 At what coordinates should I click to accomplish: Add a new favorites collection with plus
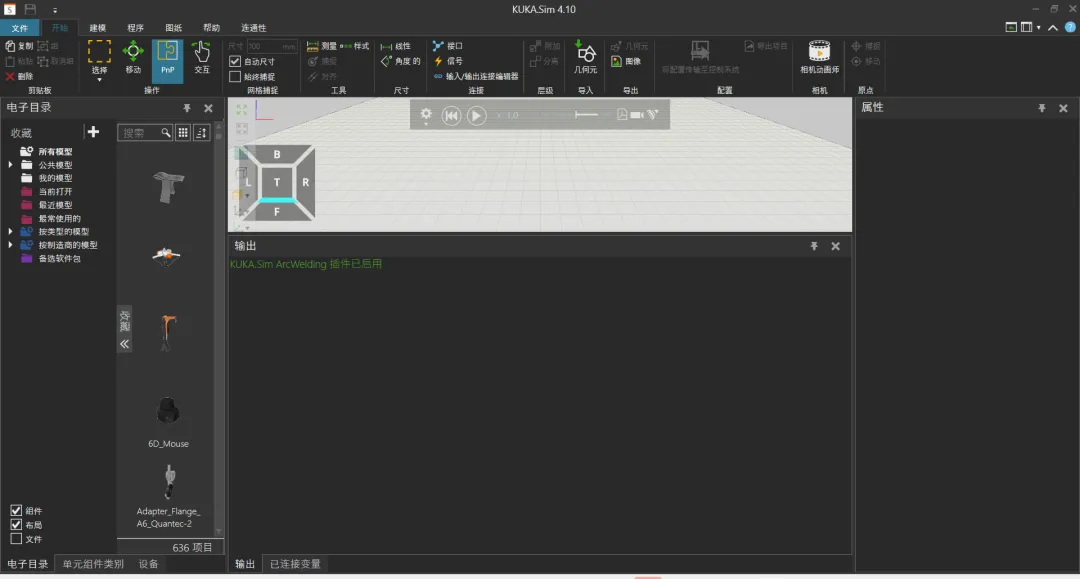[93, 131]
